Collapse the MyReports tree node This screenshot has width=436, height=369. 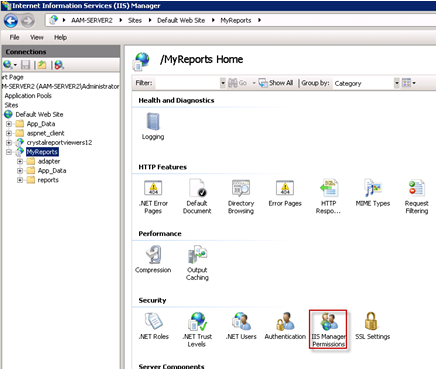9,152
